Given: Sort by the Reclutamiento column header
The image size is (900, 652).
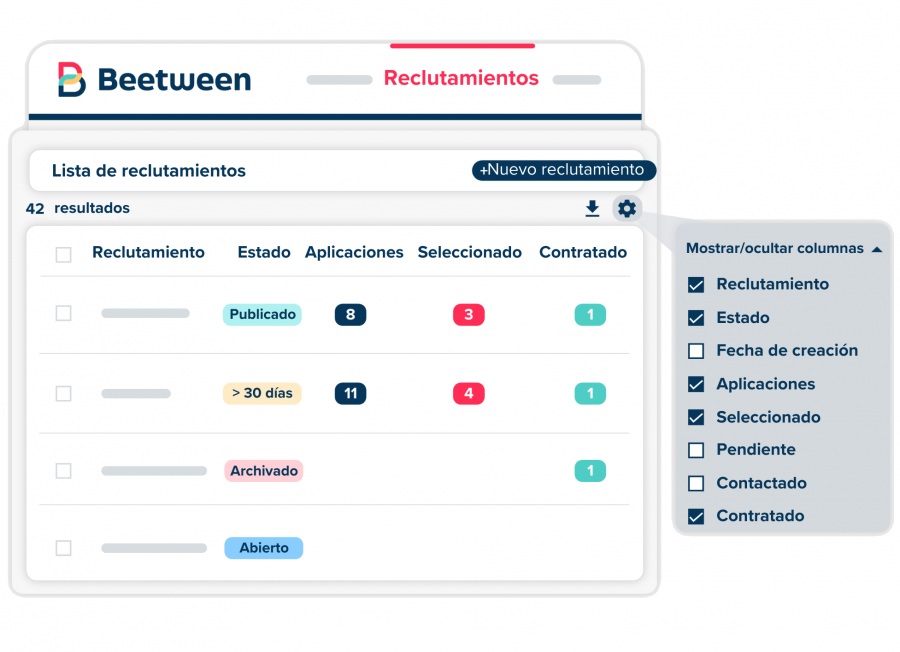Looking at the screenshot, I should coord(148,253).
